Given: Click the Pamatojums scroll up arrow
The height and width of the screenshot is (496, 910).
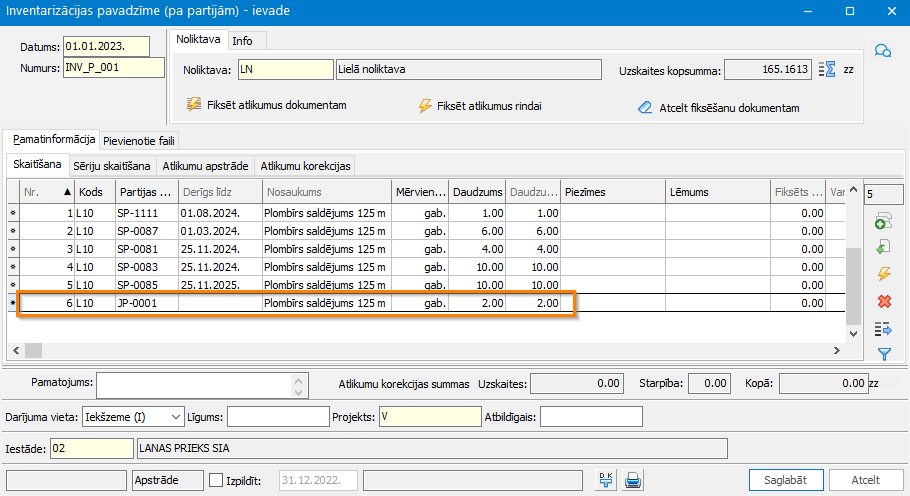Looking at the screenshot, I should (x=298, y=381).
